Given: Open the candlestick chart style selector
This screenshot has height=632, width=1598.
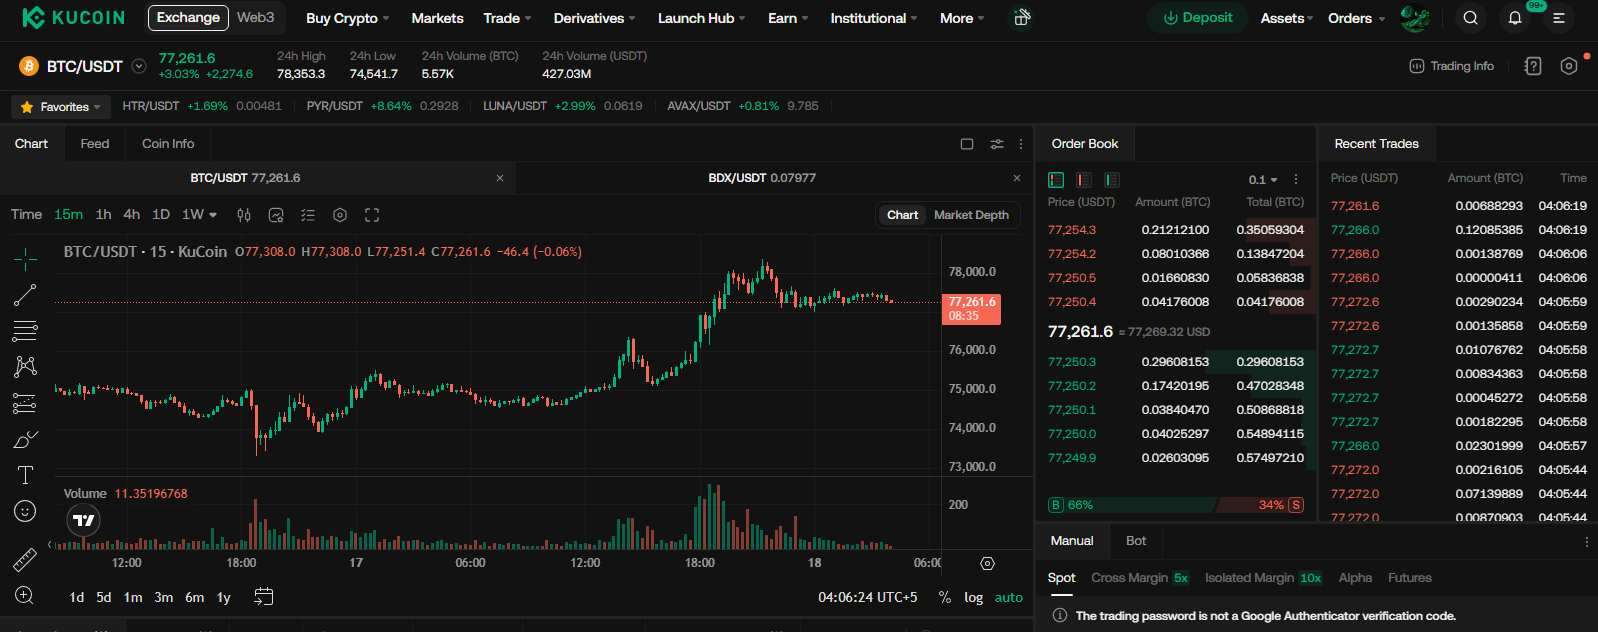Looking at the screenshot, I should (244, 215).
